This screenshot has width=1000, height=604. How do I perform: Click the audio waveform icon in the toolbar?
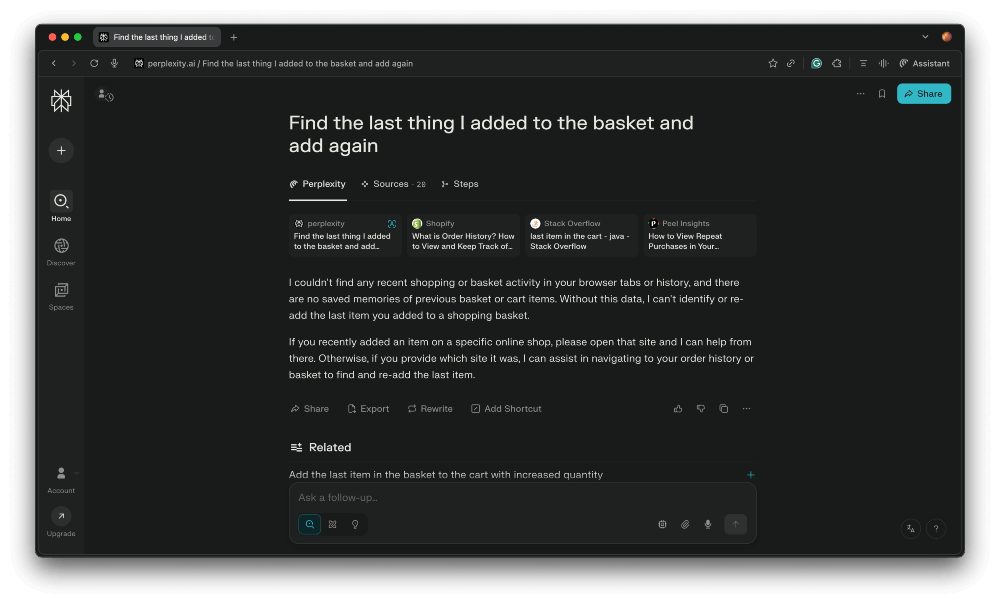click(883, 63)
